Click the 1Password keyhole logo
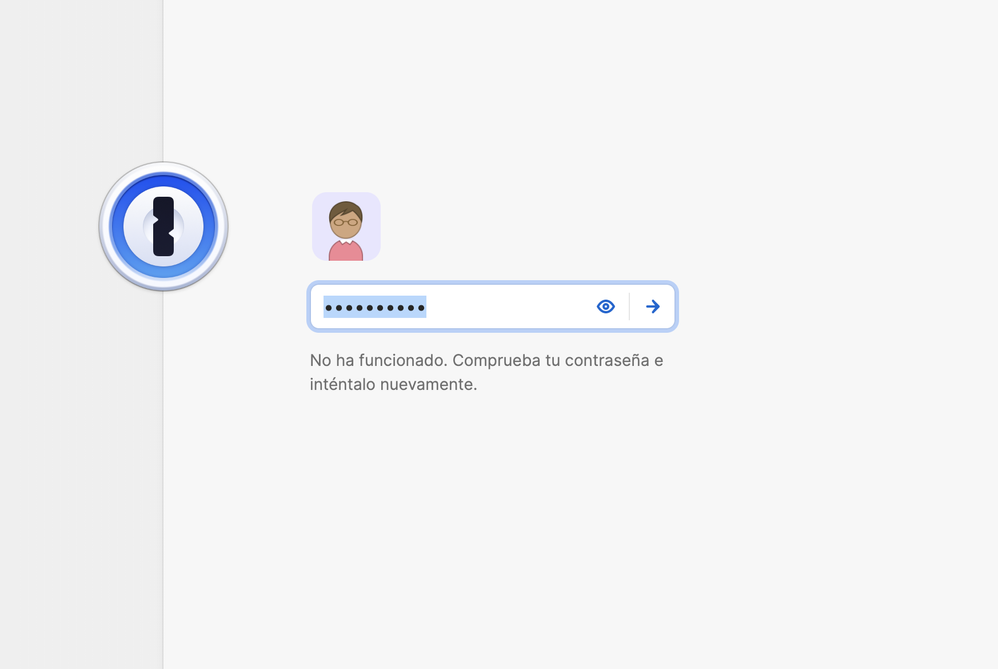This screenshot has width=998, height=669. pyautogui.click(x=163, y=226)
